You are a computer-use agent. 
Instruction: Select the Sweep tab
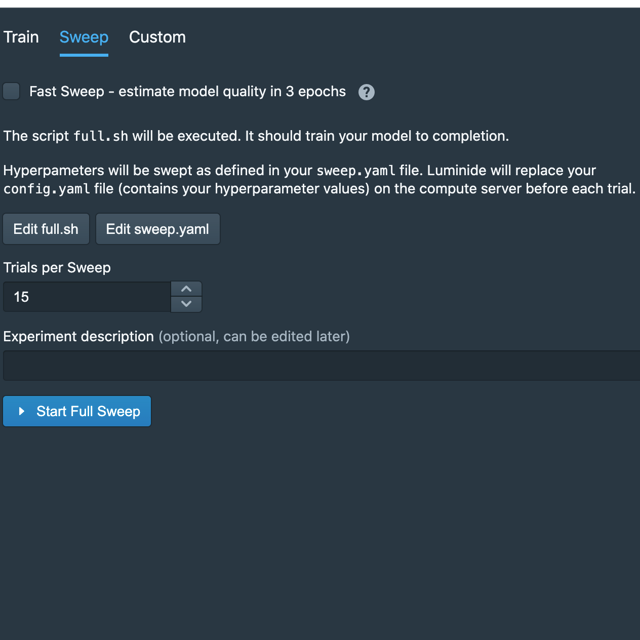(84, 38)
